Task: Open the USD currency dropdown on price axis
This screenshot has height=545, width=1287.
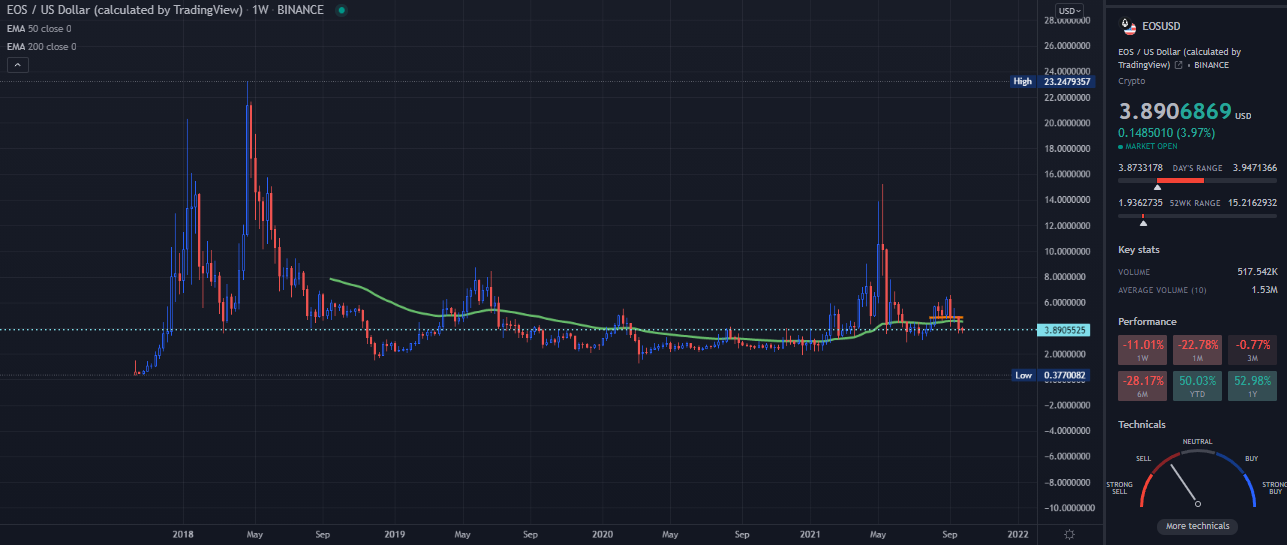Action: tap(1070, 10)
